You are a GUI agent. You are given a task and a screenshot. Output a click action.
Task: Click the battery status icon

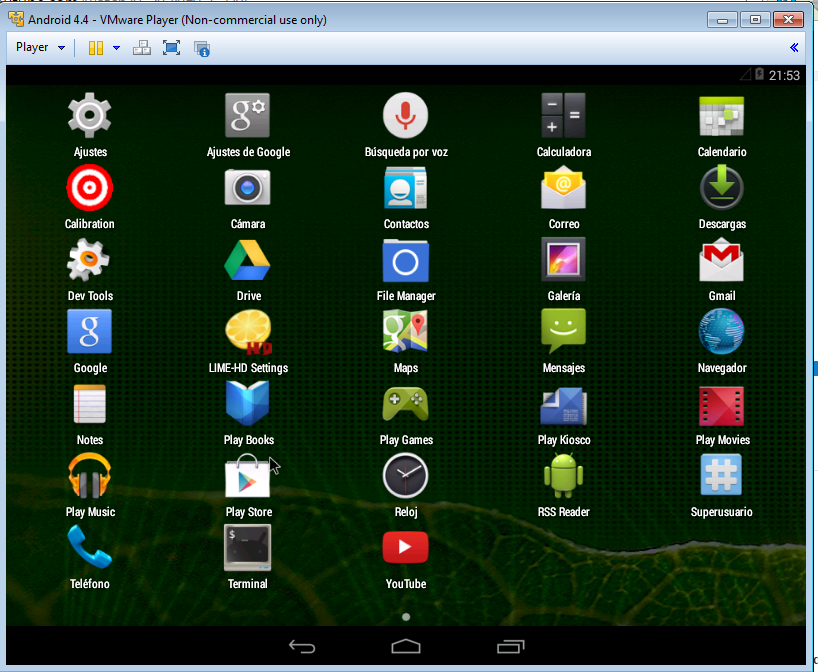click(x=760, y=75)
